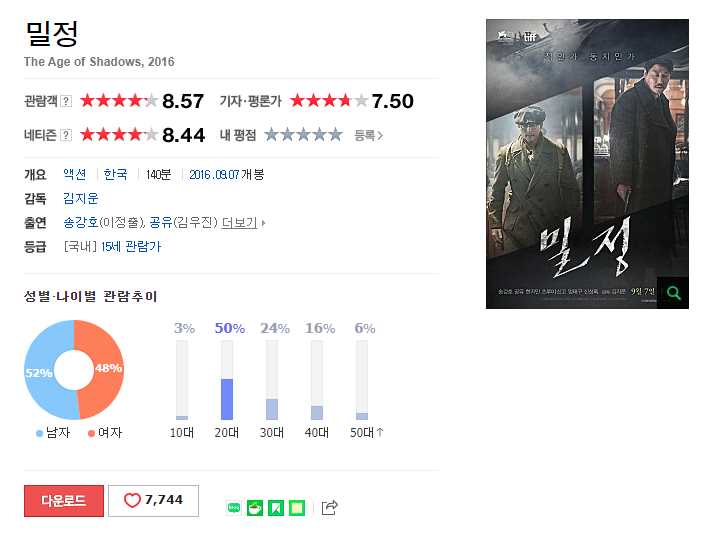713x533 pixels.
Task: Open the audience rating help question mark
Action: [x=66, y=101]
